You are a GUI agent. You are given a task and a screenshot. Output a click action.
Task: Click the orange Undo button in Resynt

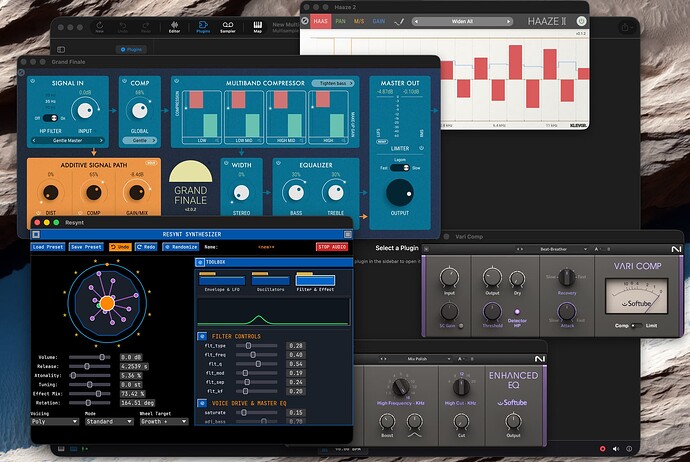[120, 247]
